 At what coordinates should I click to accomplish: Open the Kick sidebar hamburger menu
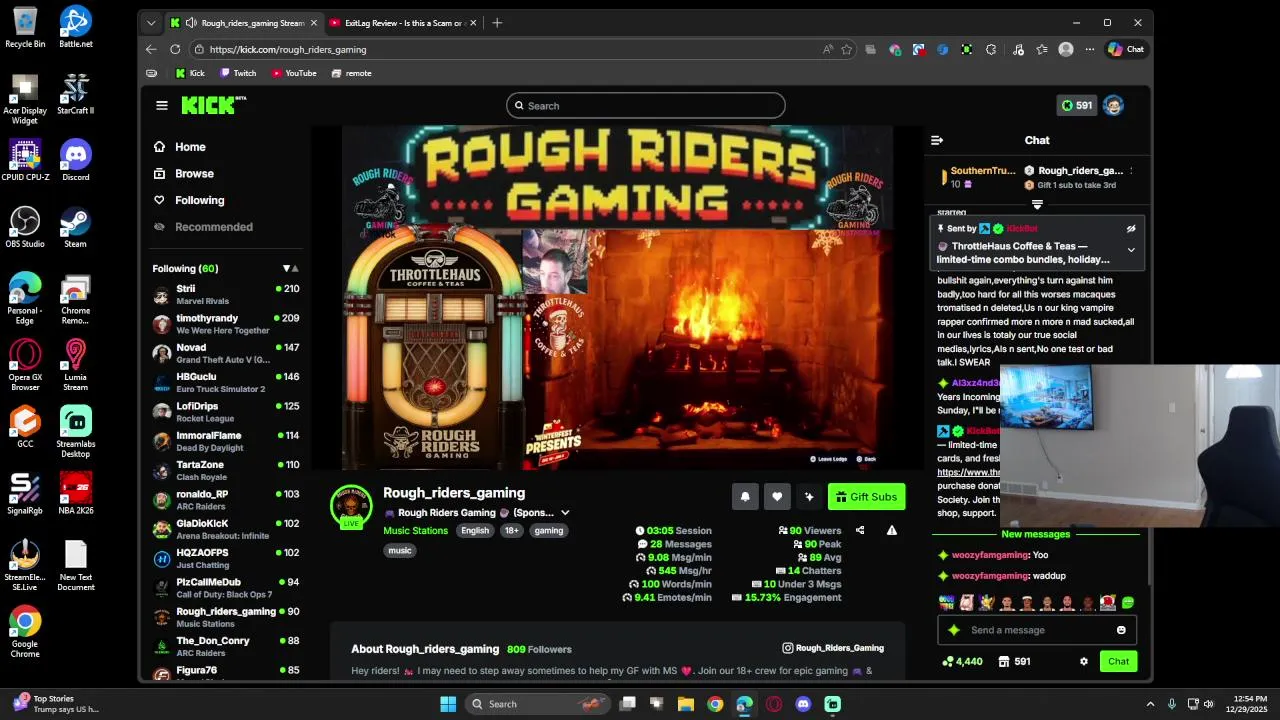click(162, 105)
